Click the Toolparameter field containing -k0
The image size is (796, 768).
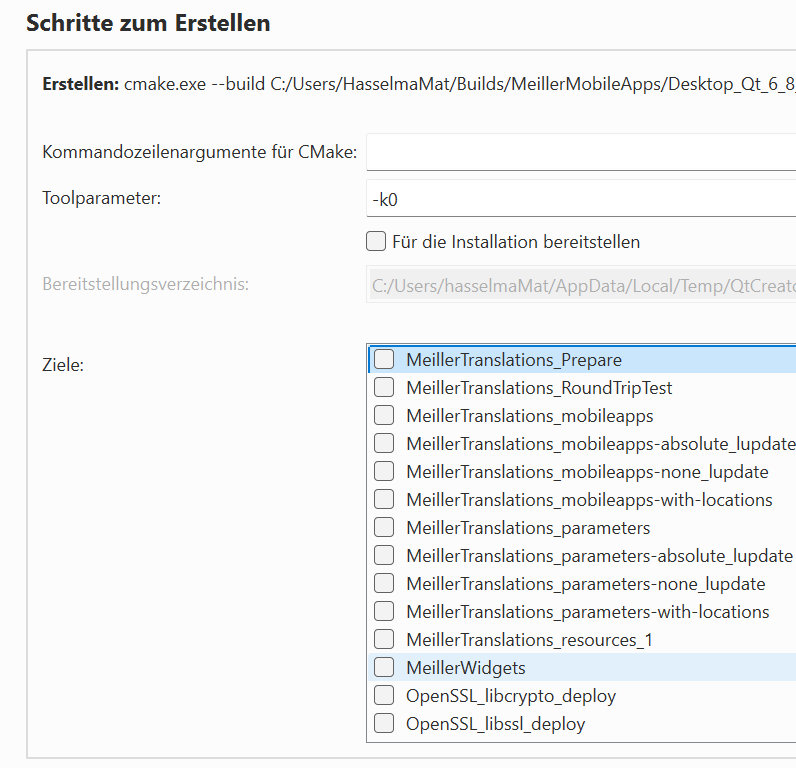[x=580, y=199]
